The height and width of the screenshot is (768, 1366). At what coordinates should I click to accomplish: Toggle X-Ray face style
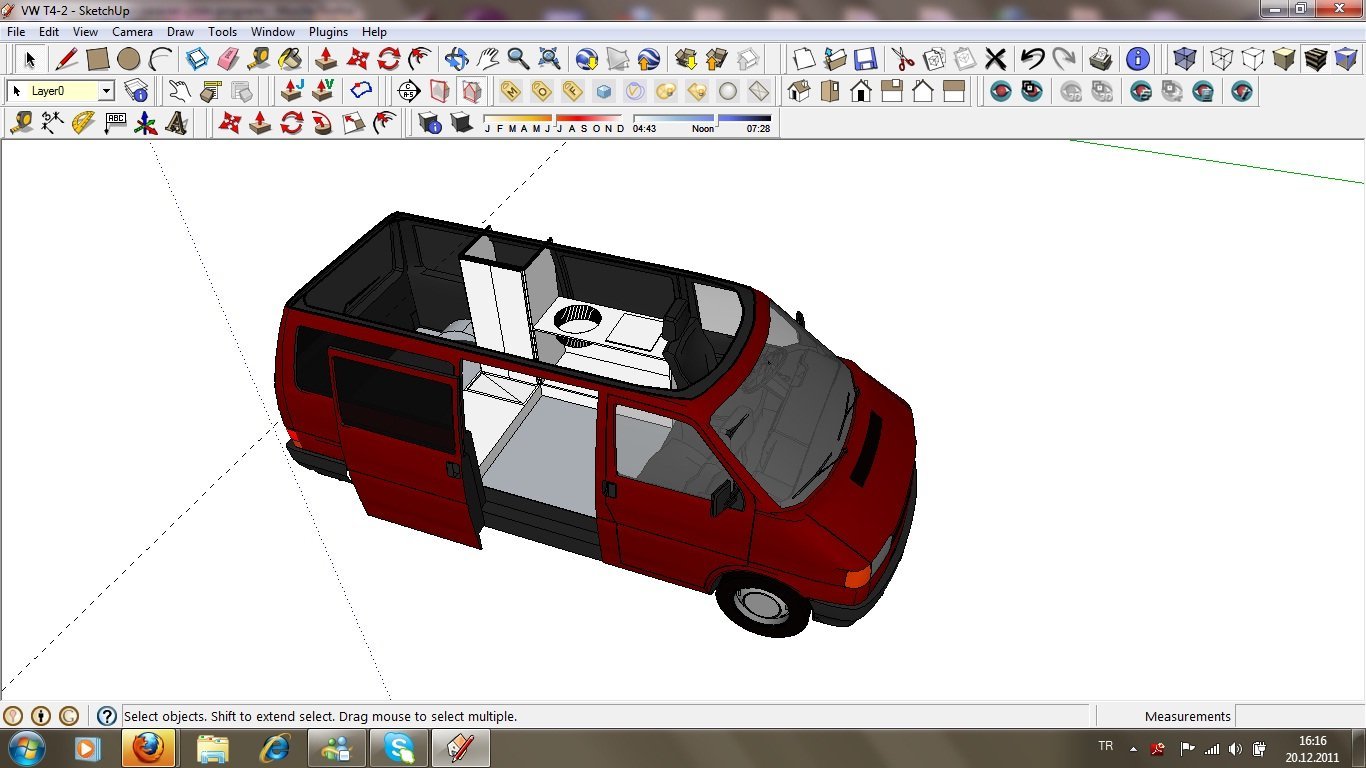tap(1185, 59)
